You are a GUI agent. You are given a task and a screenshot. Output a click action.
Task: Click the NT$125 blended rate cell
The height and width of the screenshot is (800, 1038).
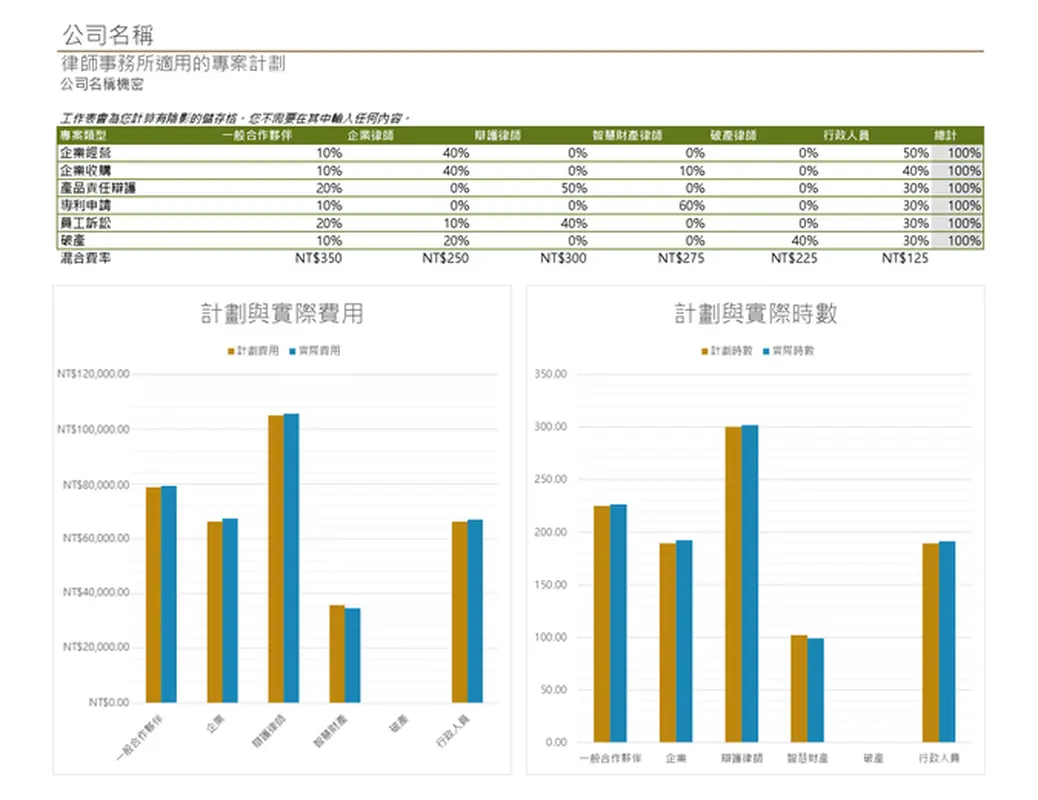point(904,259)
